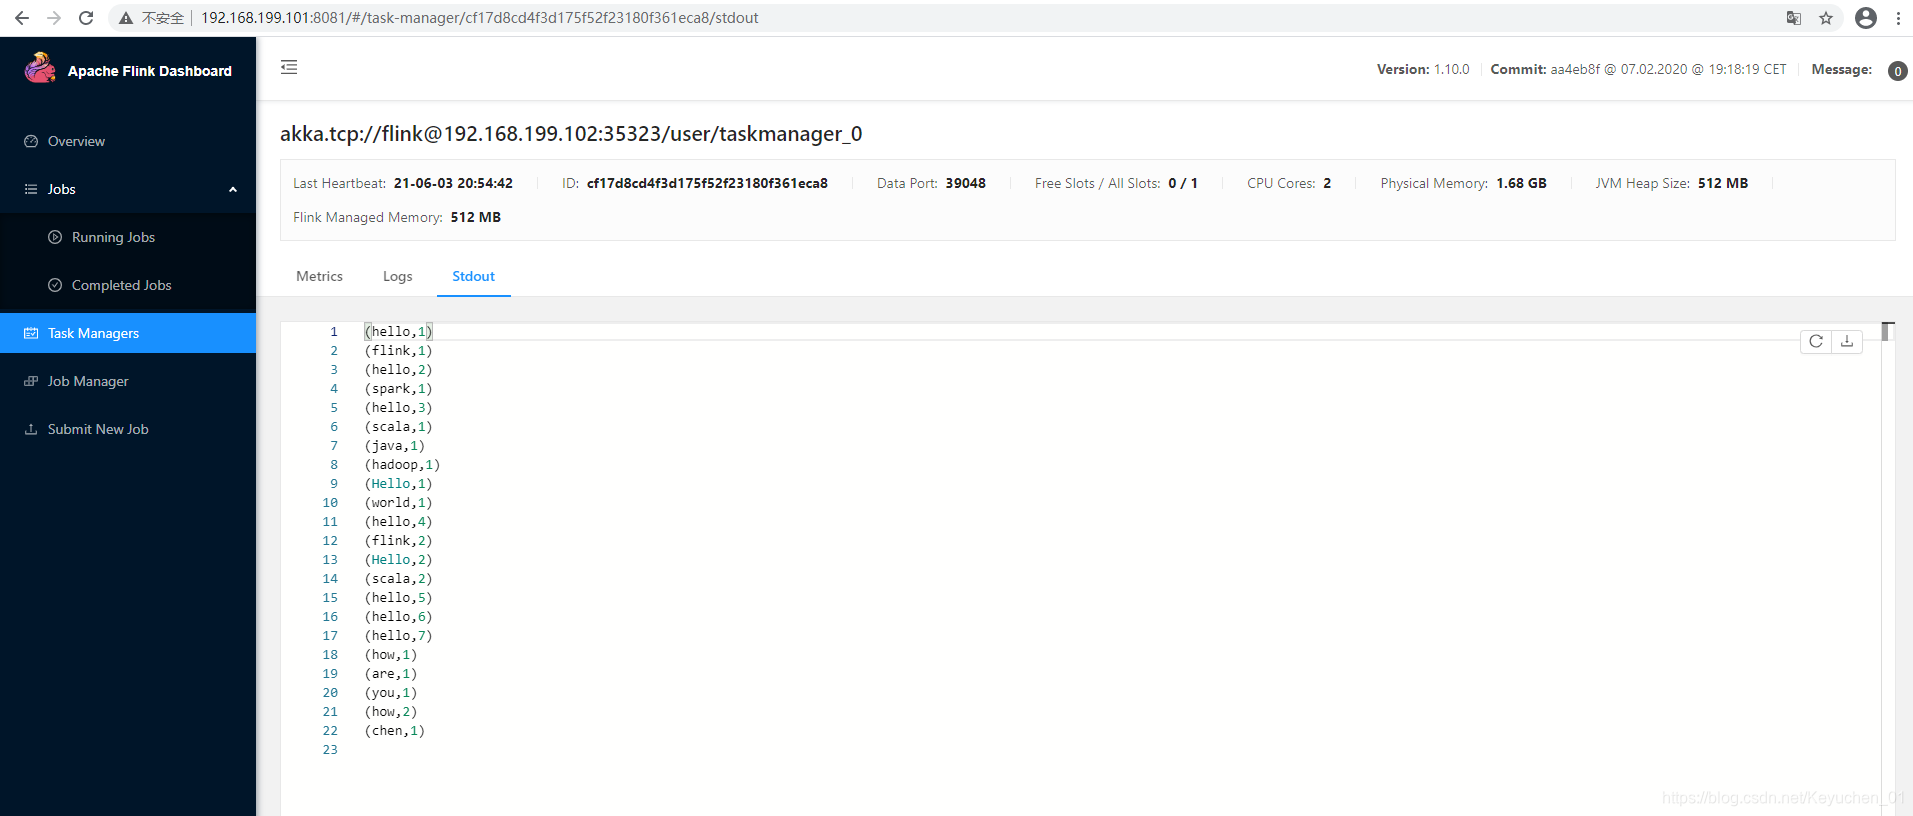Click the editor minimap scrollbar handle
The image size is (1913, 816).
[1887, 331]
